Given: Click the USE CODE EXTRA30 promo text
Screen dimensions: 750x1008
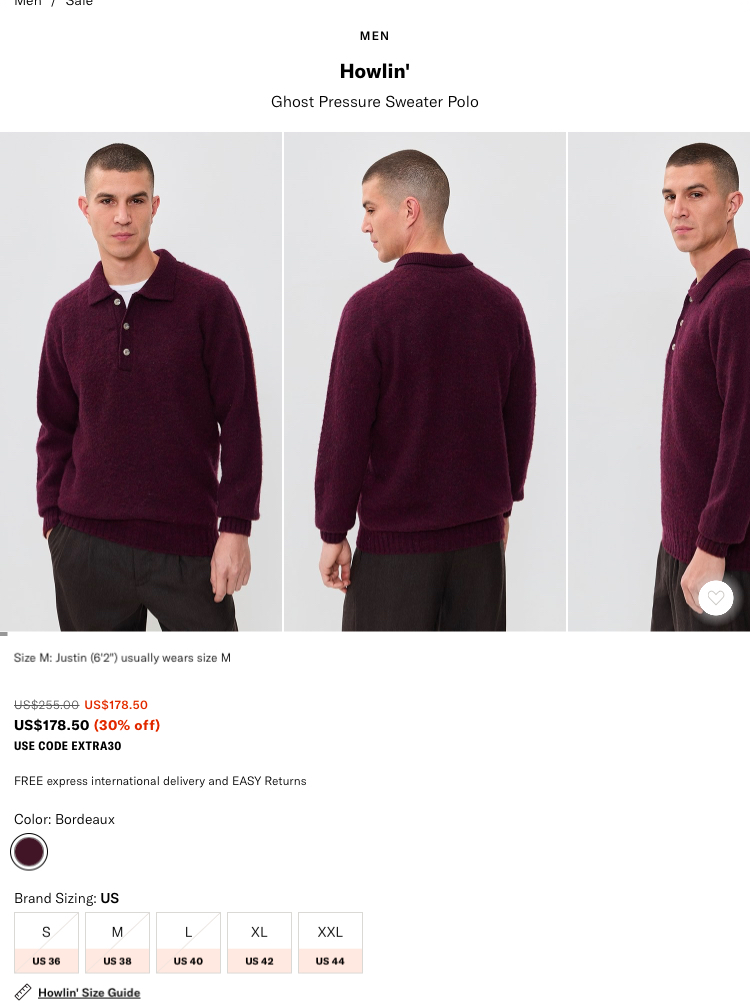Looking at the screenshot, I should tap(67, 746).
